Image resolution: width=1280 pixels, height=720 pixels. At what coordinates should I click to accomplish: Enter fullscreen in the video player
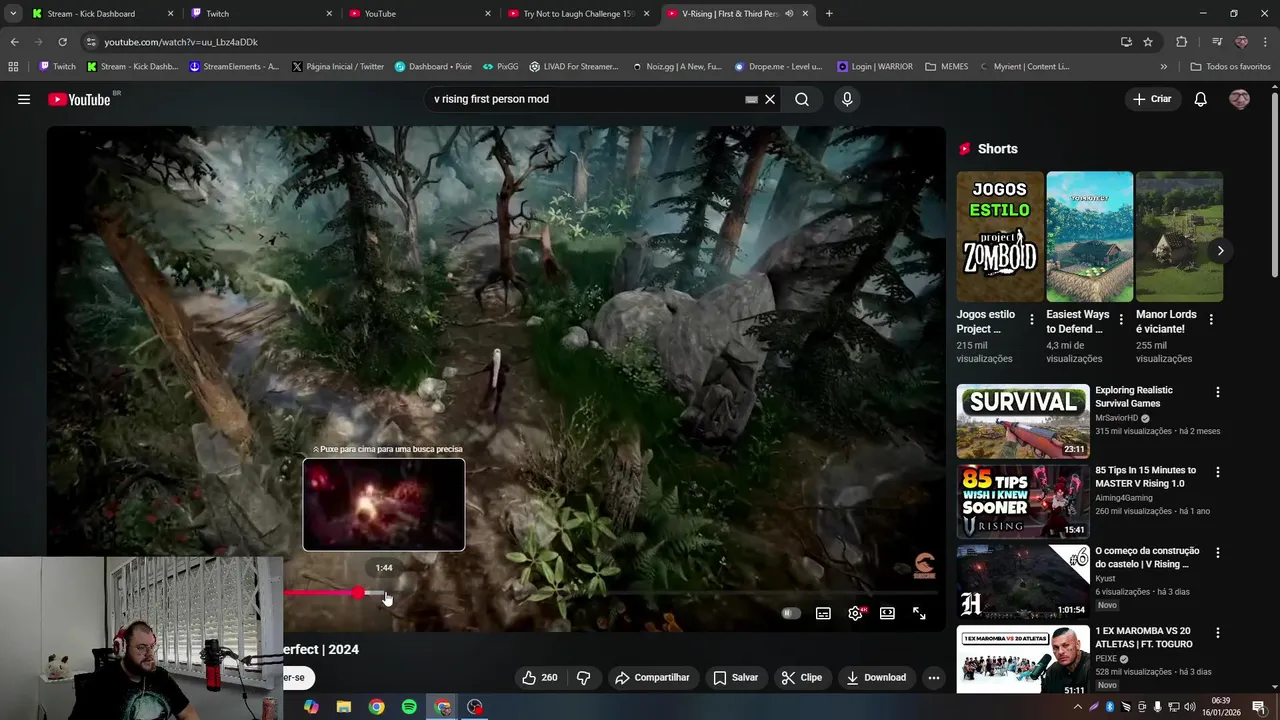(x=919, y=613)
